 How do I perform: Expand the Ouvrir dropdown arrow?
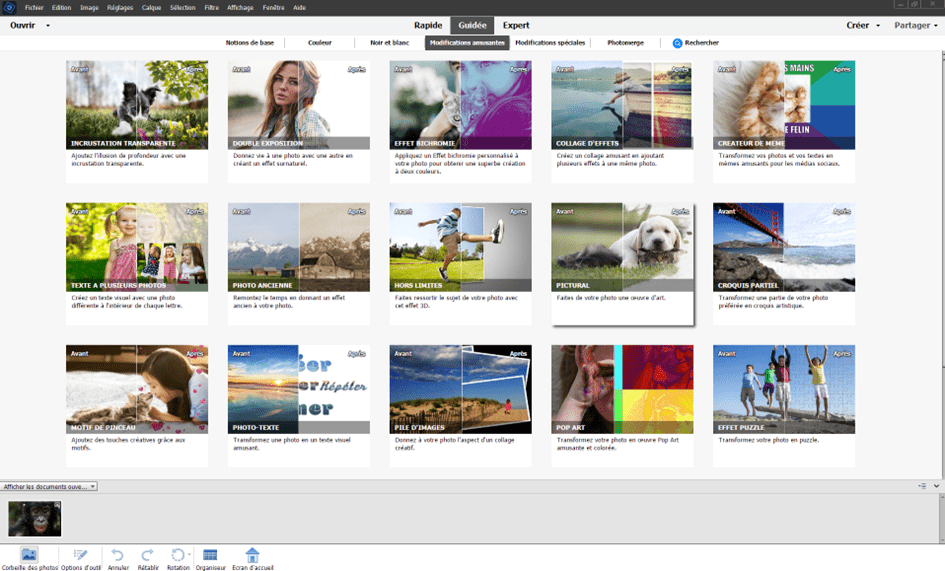click(48, 25)
